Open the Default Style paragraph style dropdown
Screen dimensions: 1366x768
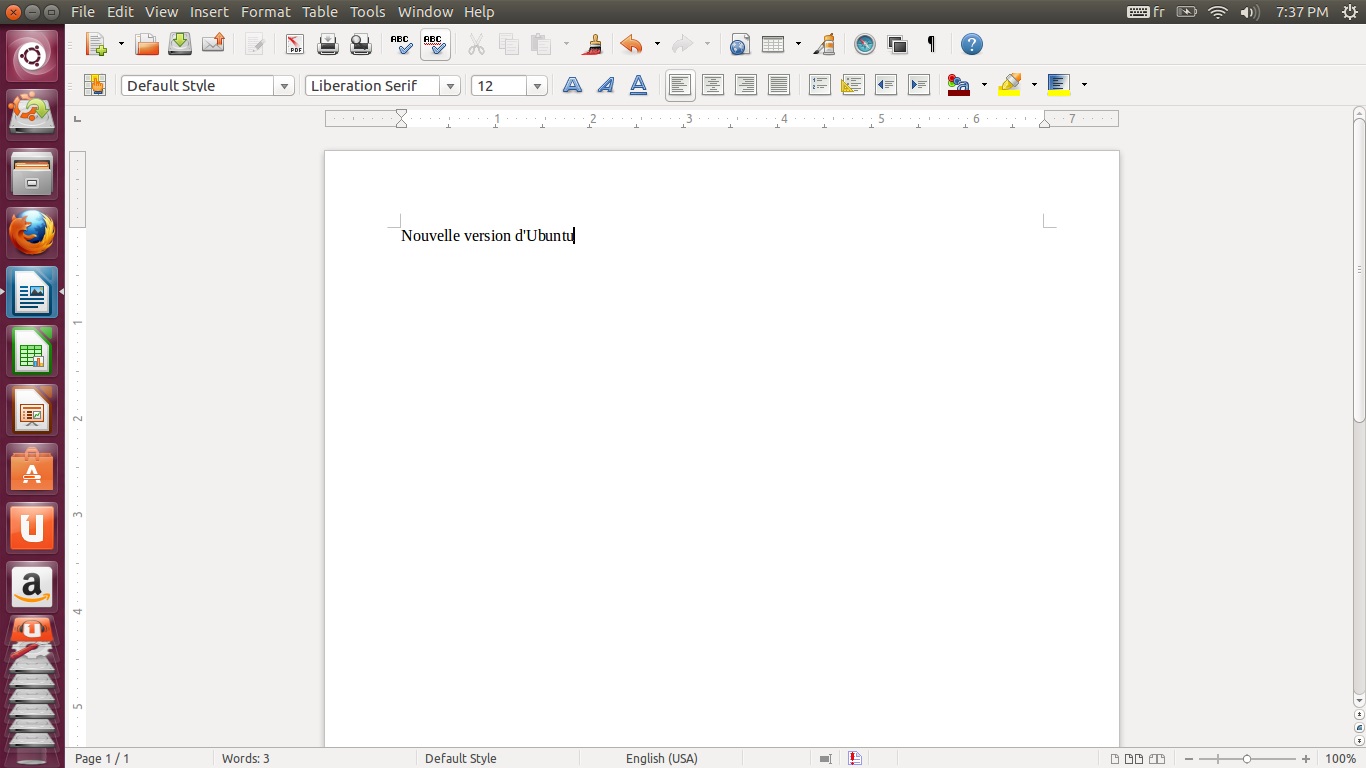point(285,86)
